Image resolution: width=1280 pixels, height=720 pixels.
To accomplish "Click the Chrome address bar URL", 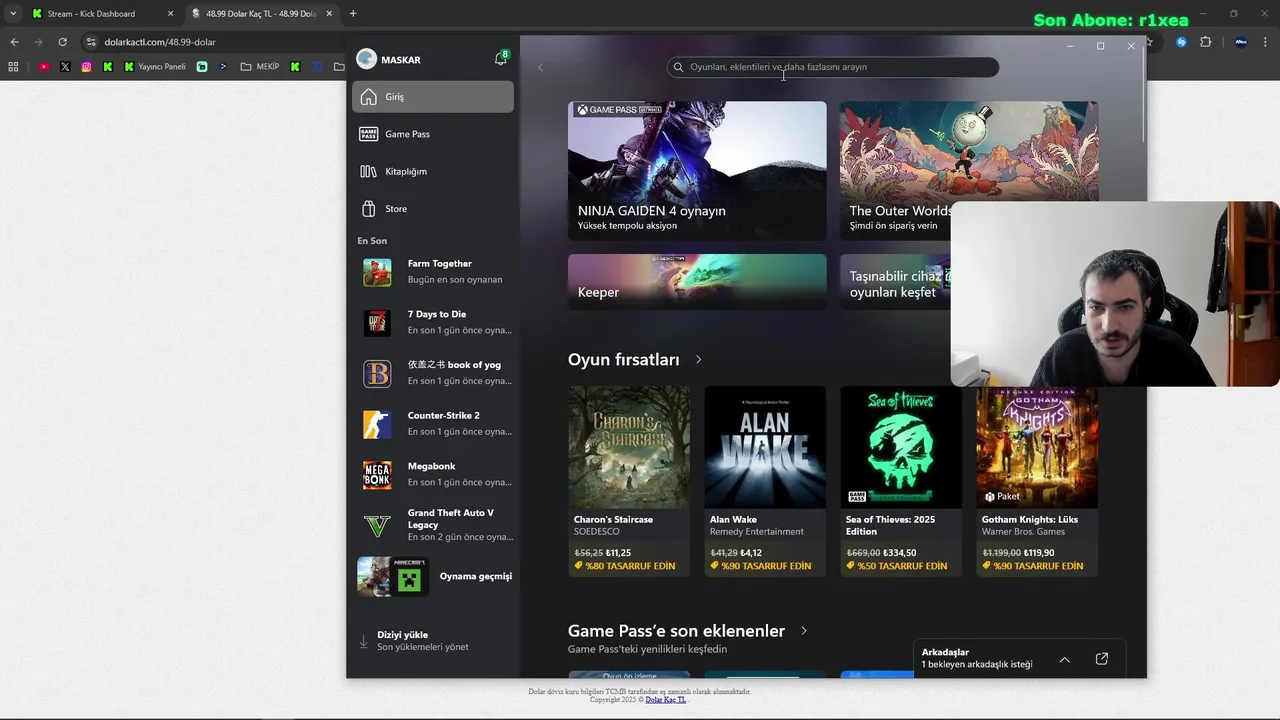I will coord(160,42).
